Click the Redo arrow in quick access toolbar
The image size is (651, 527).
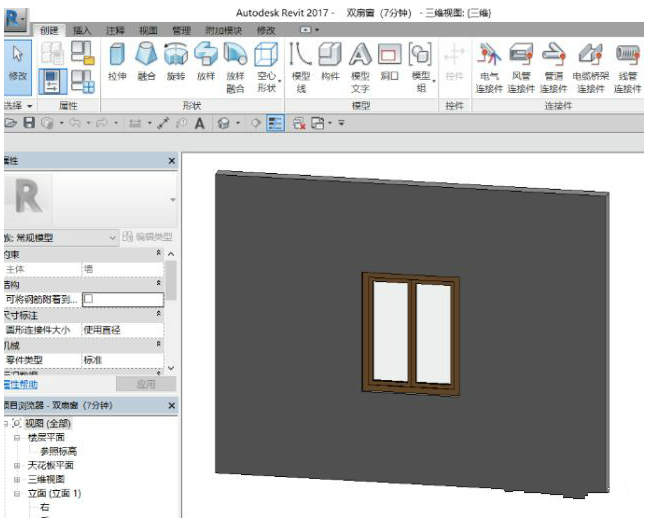click(x=102, y=123)
